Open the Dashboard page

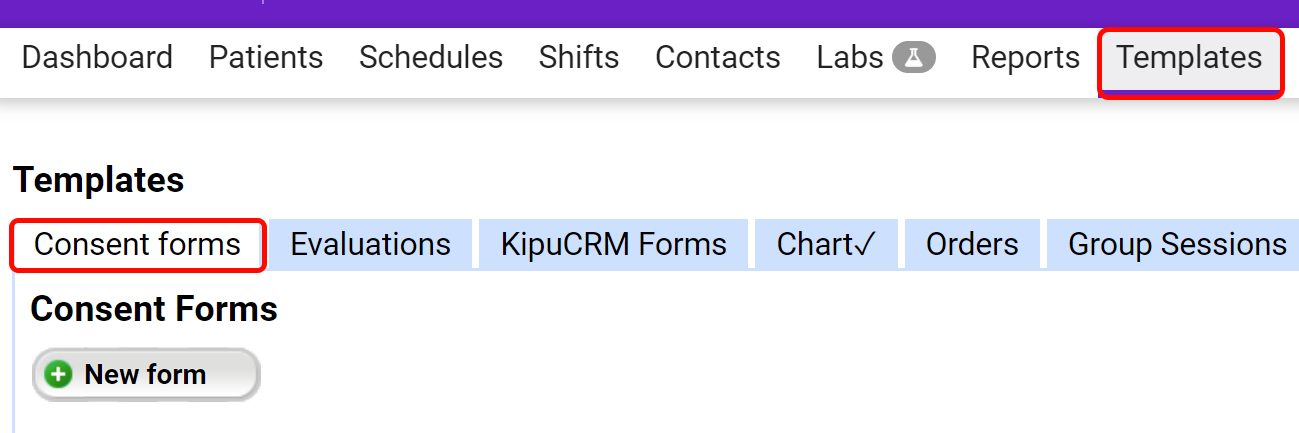click(97, 58)
